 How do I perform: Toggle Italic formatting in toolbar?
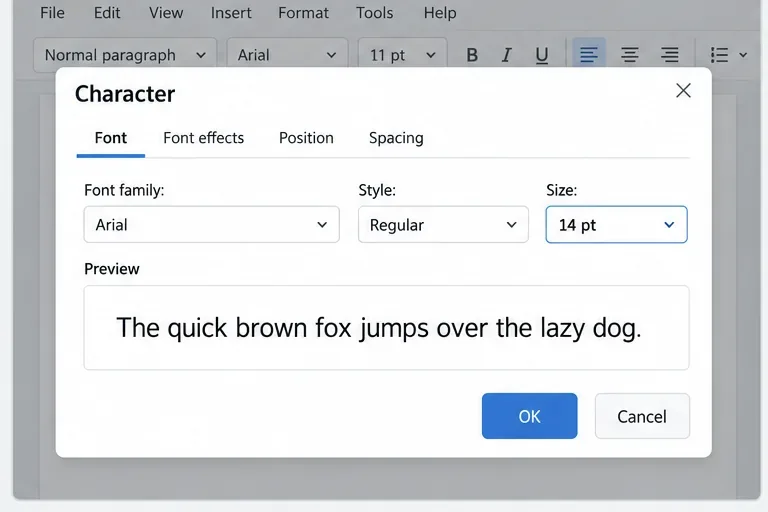point(506,55)
